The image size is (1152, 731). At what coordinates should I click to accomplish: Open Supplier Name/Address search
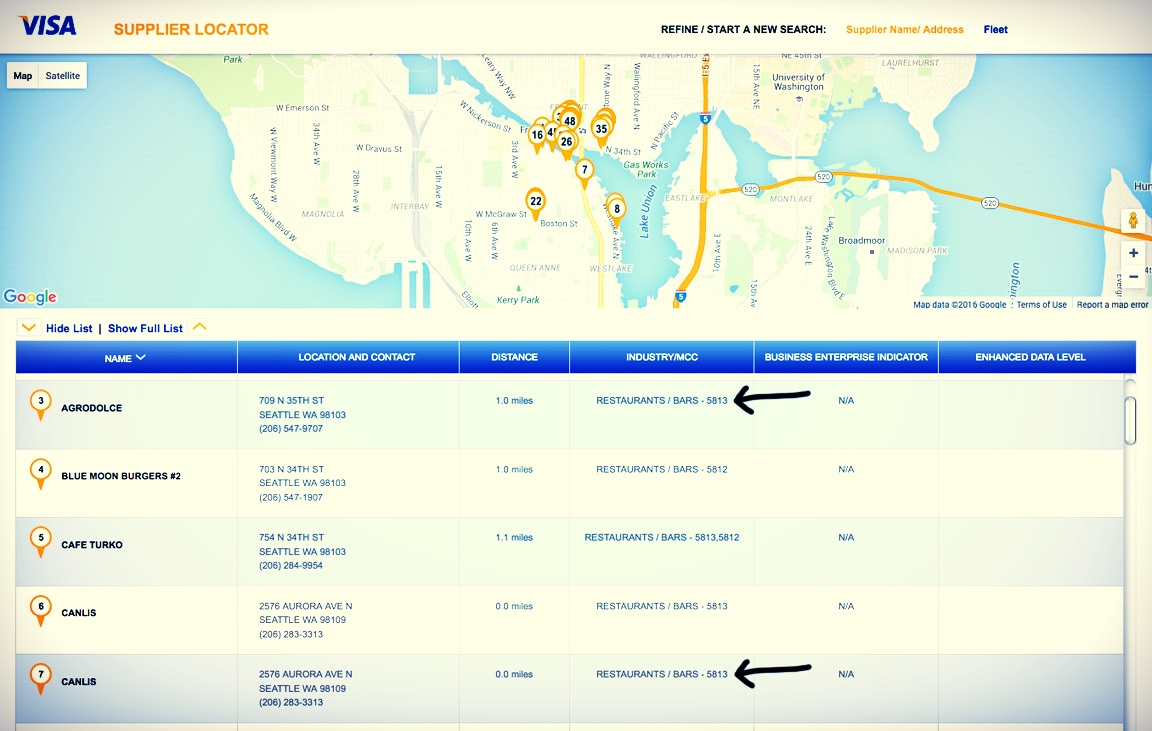[x=904, y=29]
